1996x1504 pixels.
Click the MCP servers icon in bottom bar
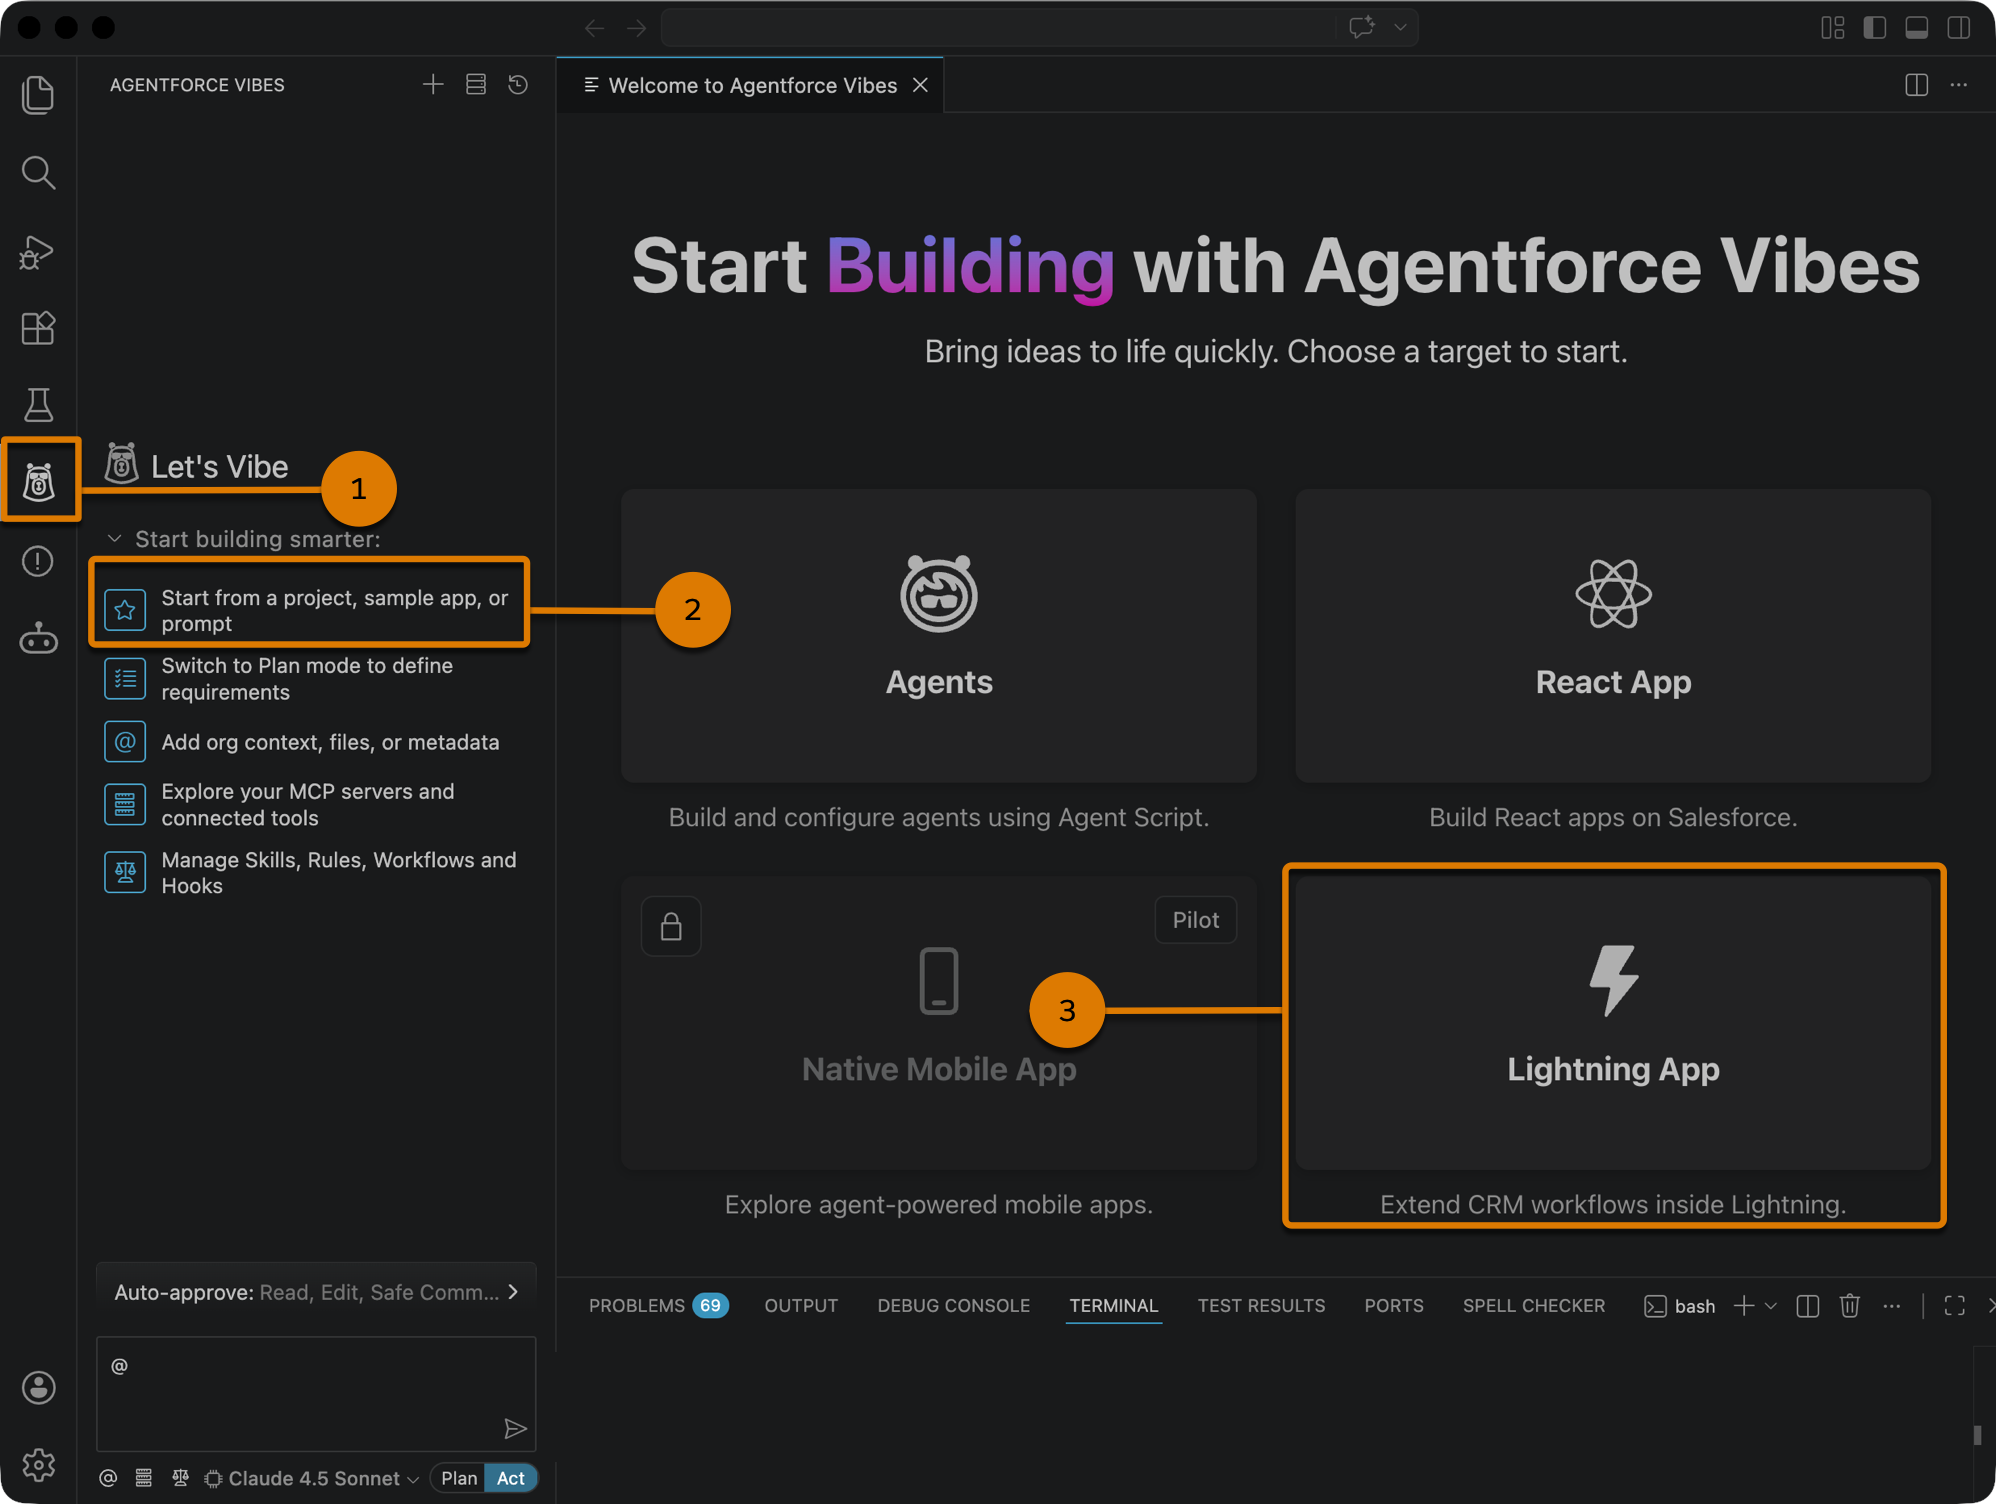pyautogui.click(x=144, y=1478)
